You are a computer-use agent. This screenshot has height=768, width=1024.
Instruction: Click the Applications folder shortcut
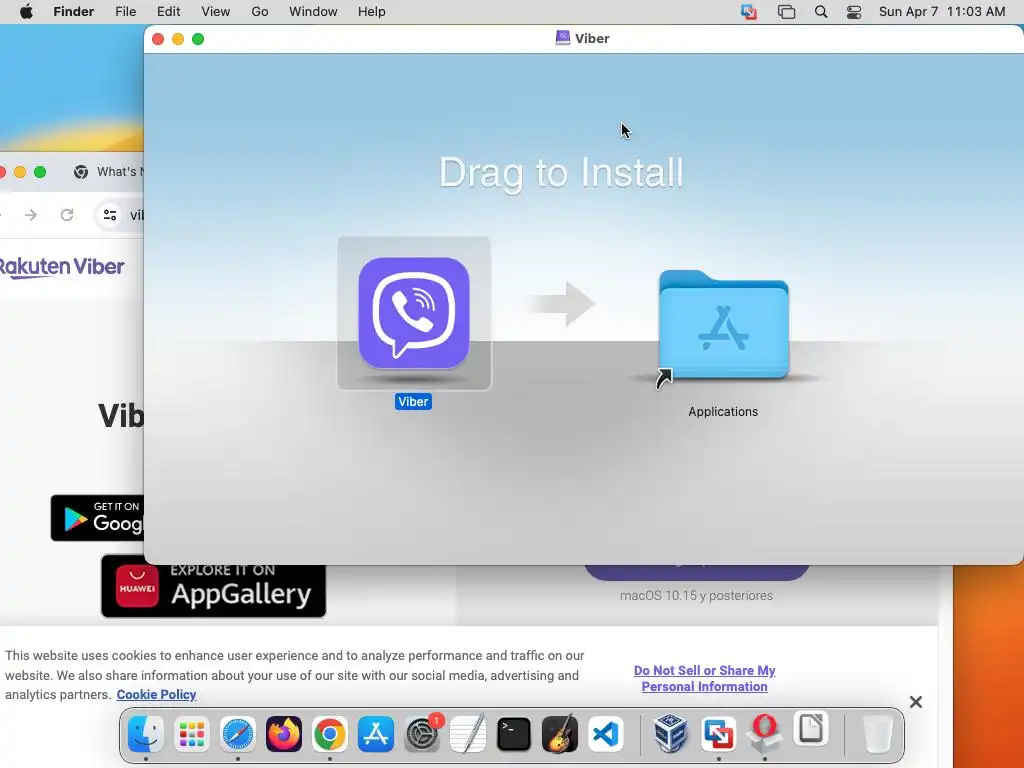(723, 325)
